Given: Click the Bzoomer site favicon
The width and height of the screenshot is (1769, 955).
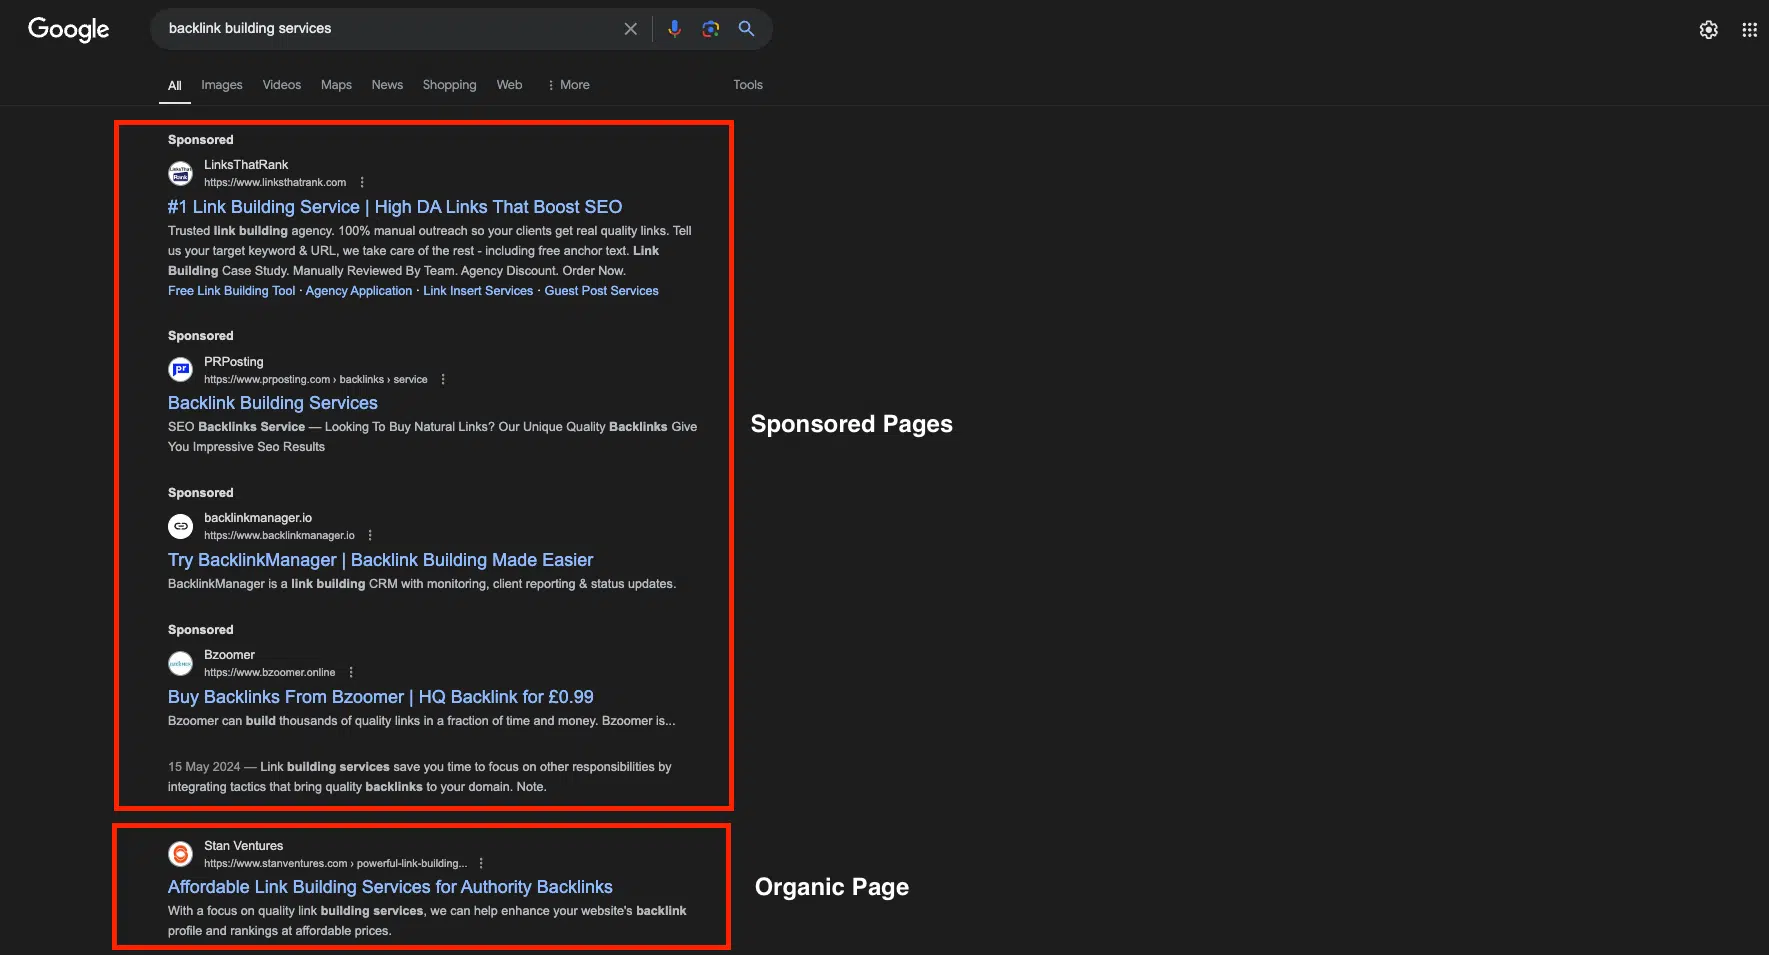Looking at the screenshot, I should [180, 663].
